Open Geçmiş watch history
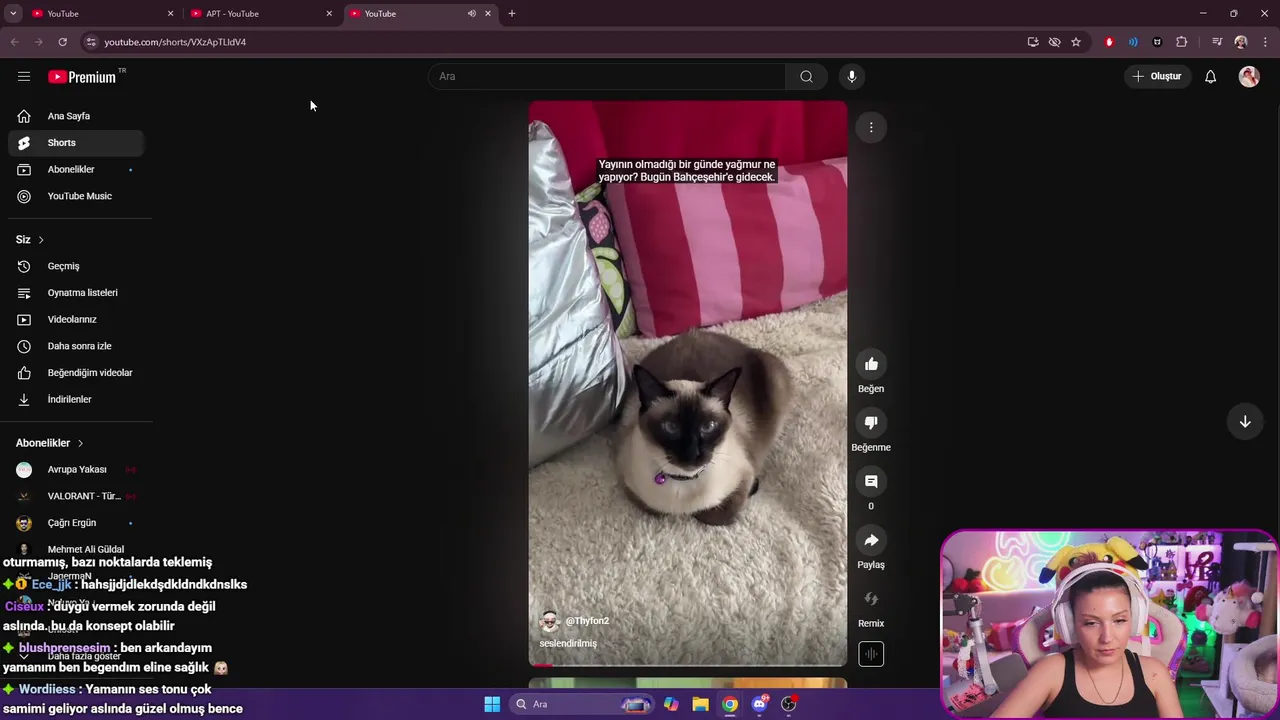Image resolution: width=1280 pixels, height=720 pixels. tap(76, 266)
